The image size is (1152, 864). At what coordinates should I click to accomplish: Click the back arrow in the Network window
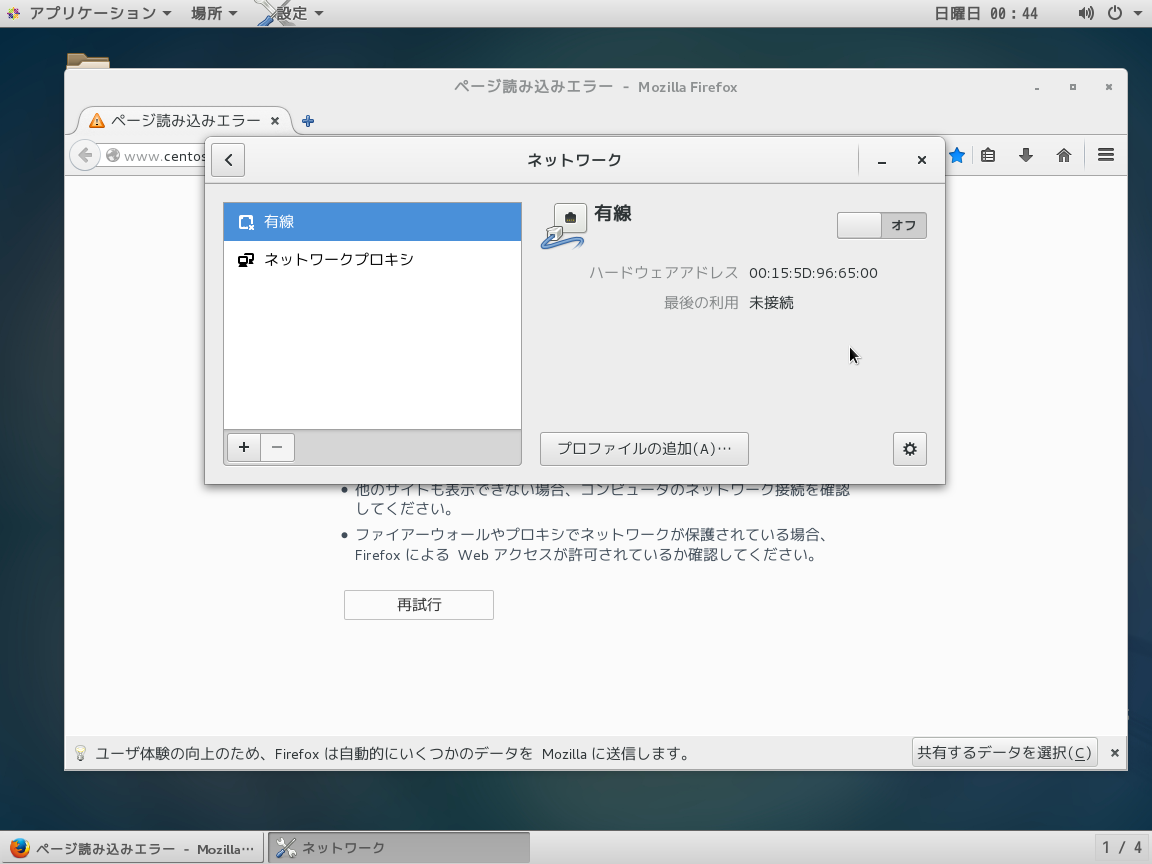point(228,160)
